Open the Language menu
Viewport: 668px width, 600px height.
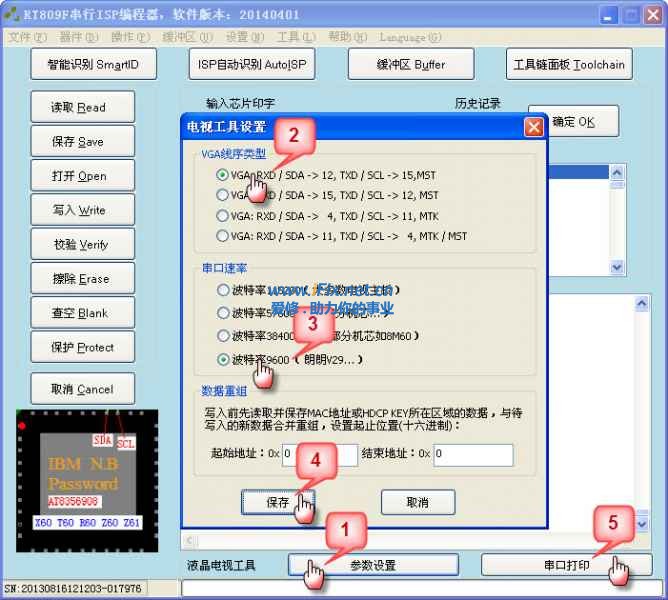tap(410, 37)
